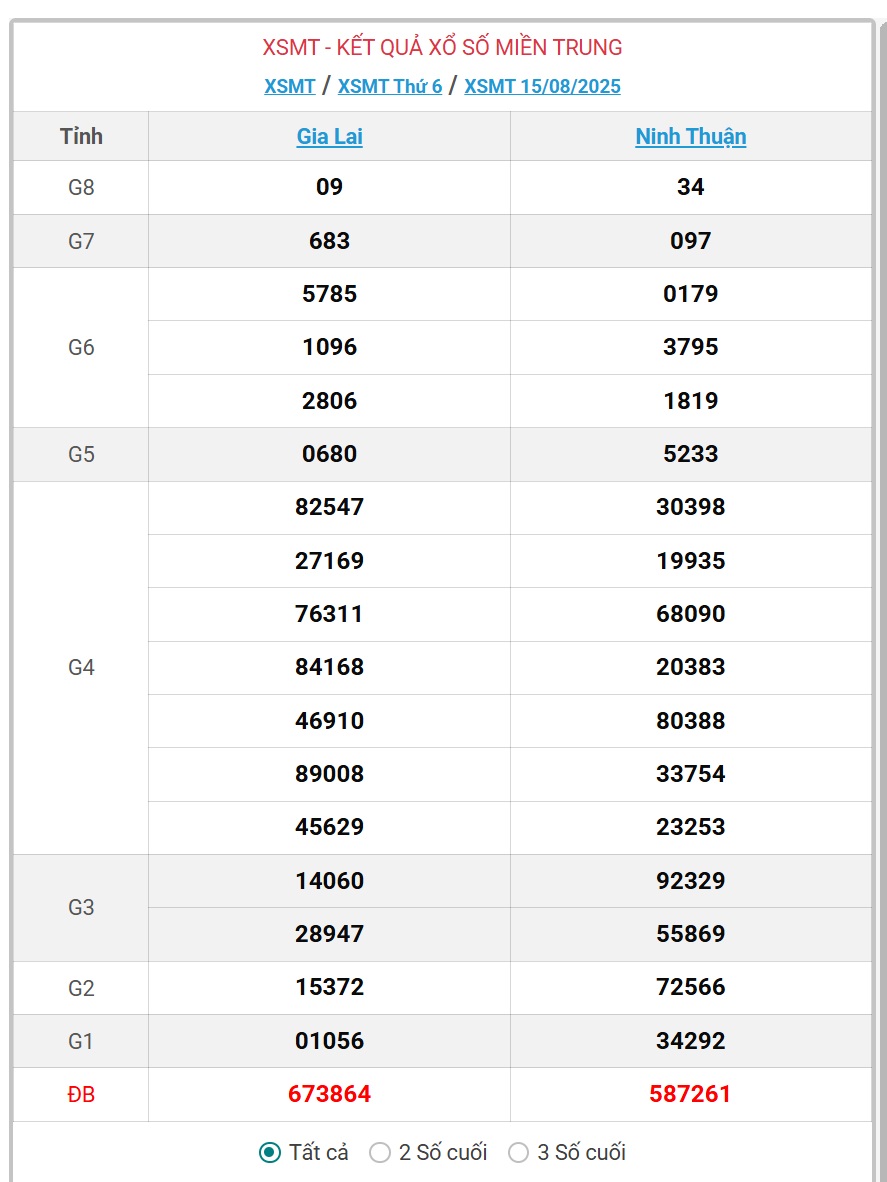Select the 2 Số cuối radio option

pos(380,1153)
